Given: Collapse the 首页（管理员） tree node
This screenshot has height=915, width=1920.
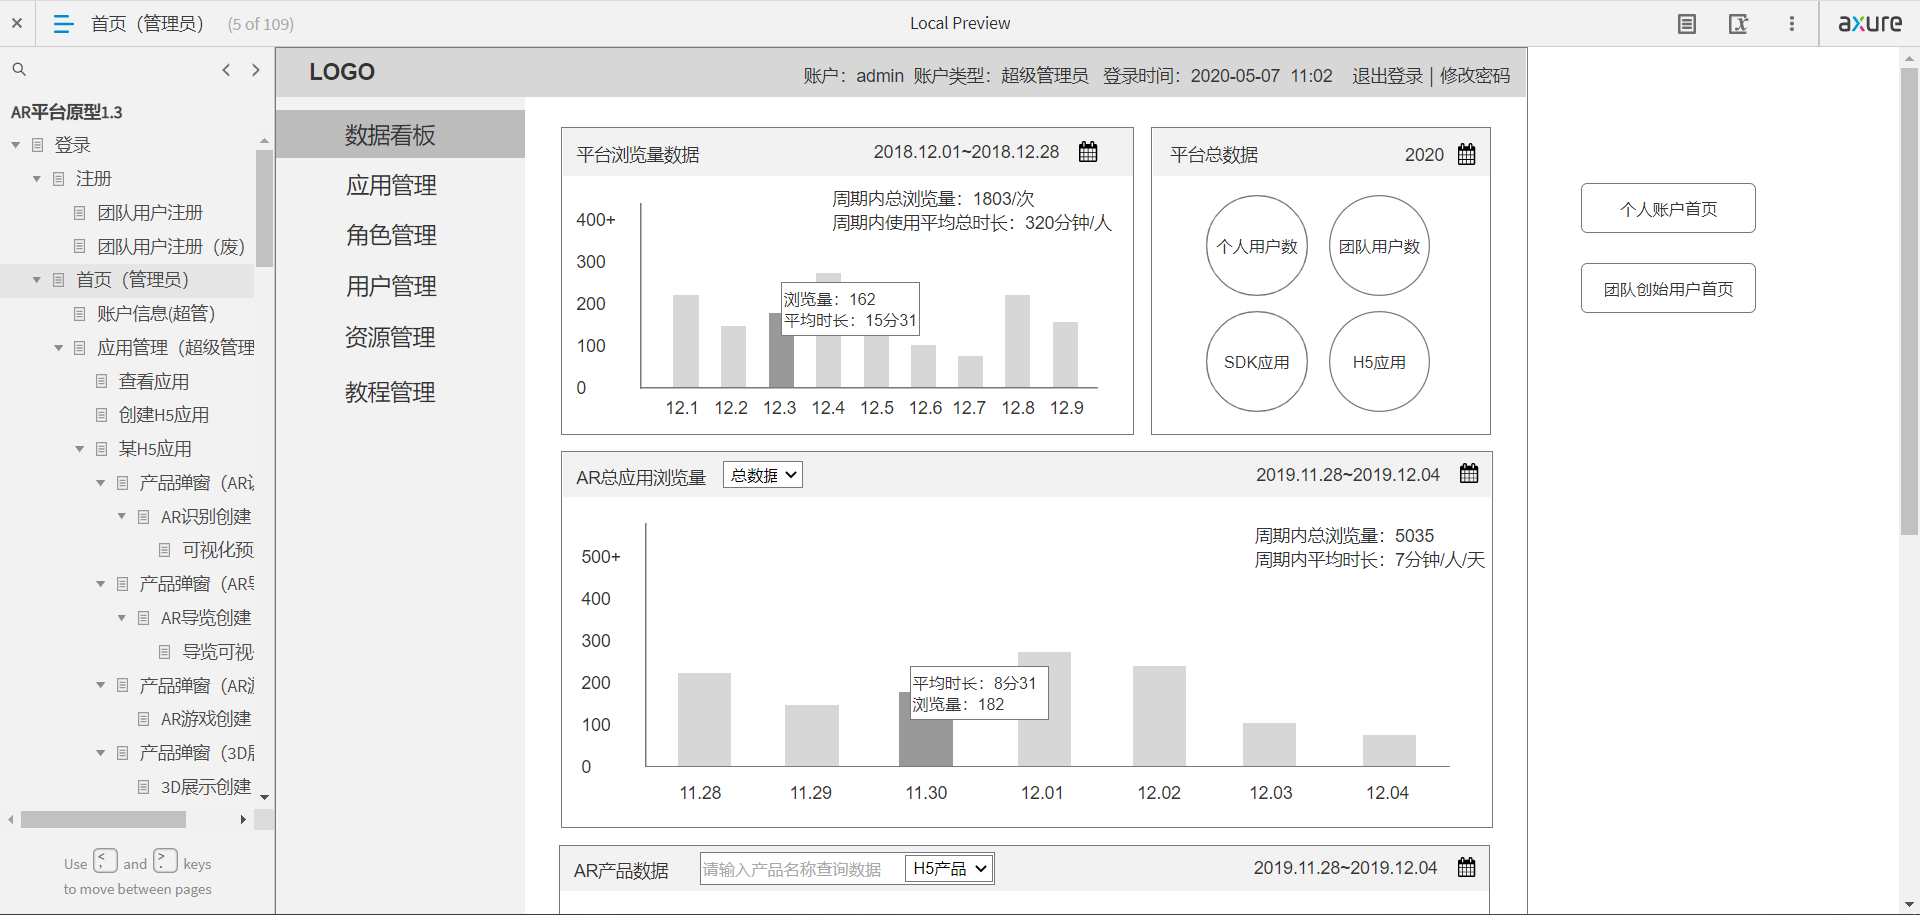Looking at the screenshot, I should tap(37, 280).
